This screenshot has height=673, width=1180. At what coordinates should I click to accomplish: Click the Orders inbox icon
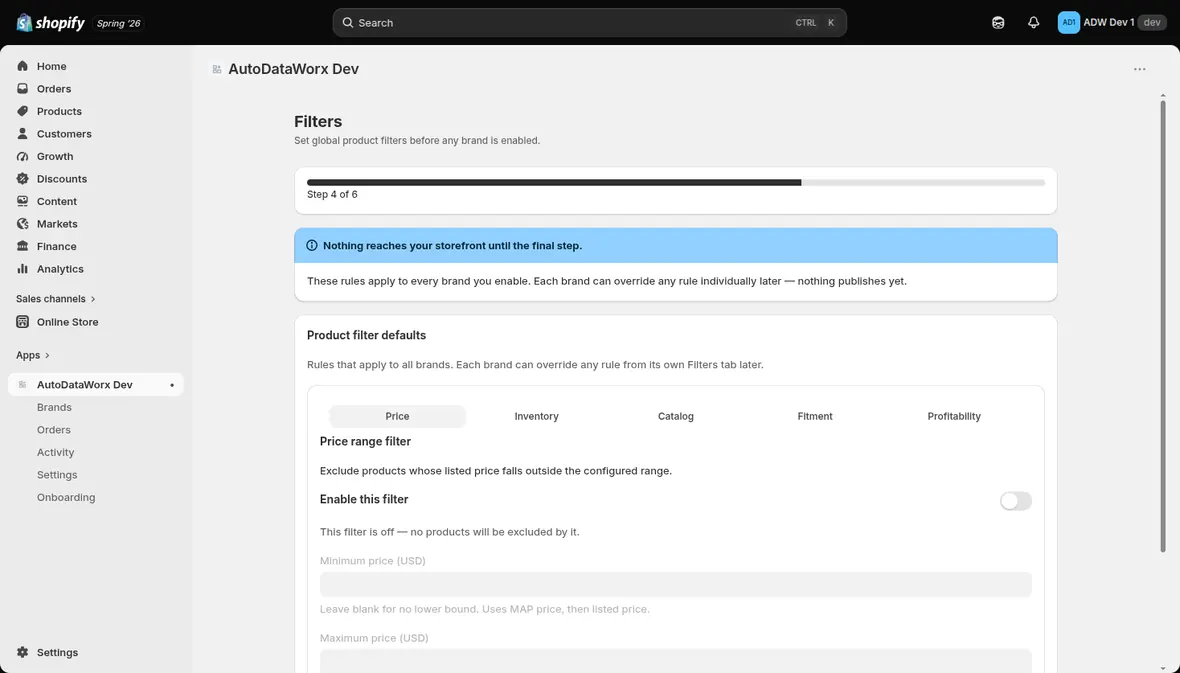click(x=23, y=89)
